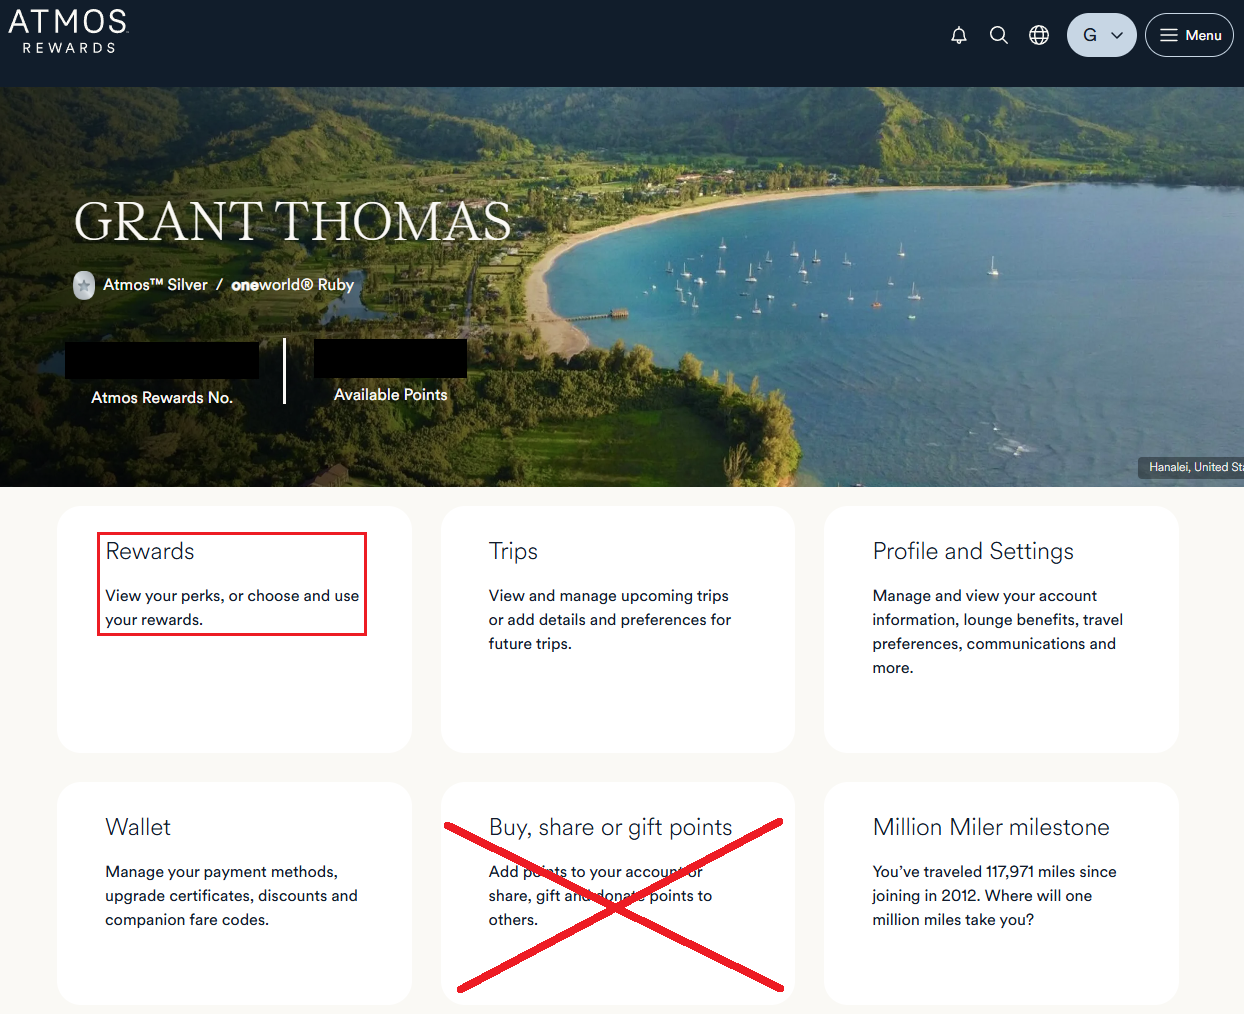This screenshot has height=1014, width=1244.
Task: Click the notification bell icon
Action: tap(958, 35)
